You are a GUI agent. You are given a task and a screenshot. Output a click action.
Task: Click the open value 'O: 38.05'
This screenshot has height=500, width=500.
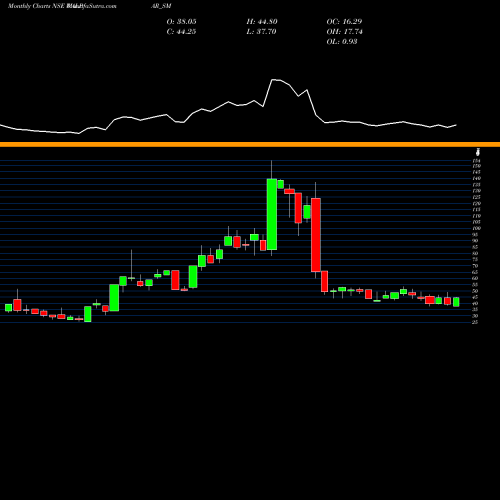point(181,22)
